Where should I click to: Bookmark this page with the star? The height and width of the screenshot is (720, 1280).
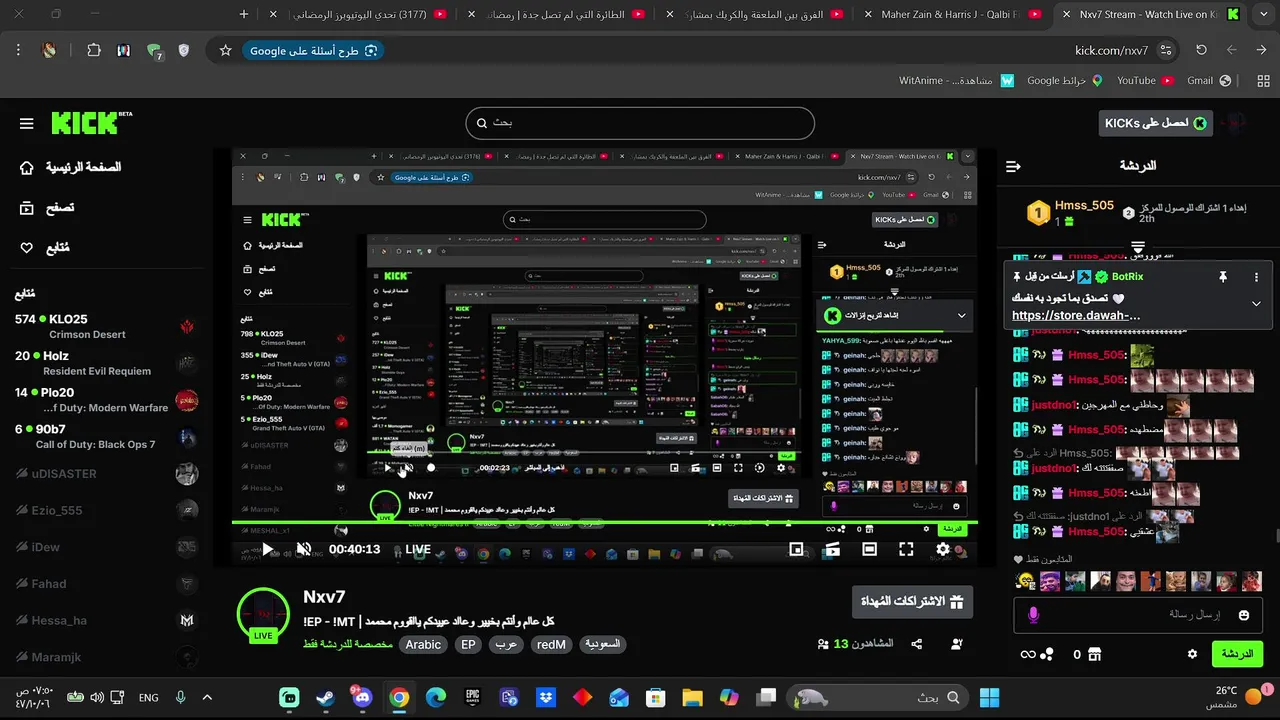coord(226,50)
